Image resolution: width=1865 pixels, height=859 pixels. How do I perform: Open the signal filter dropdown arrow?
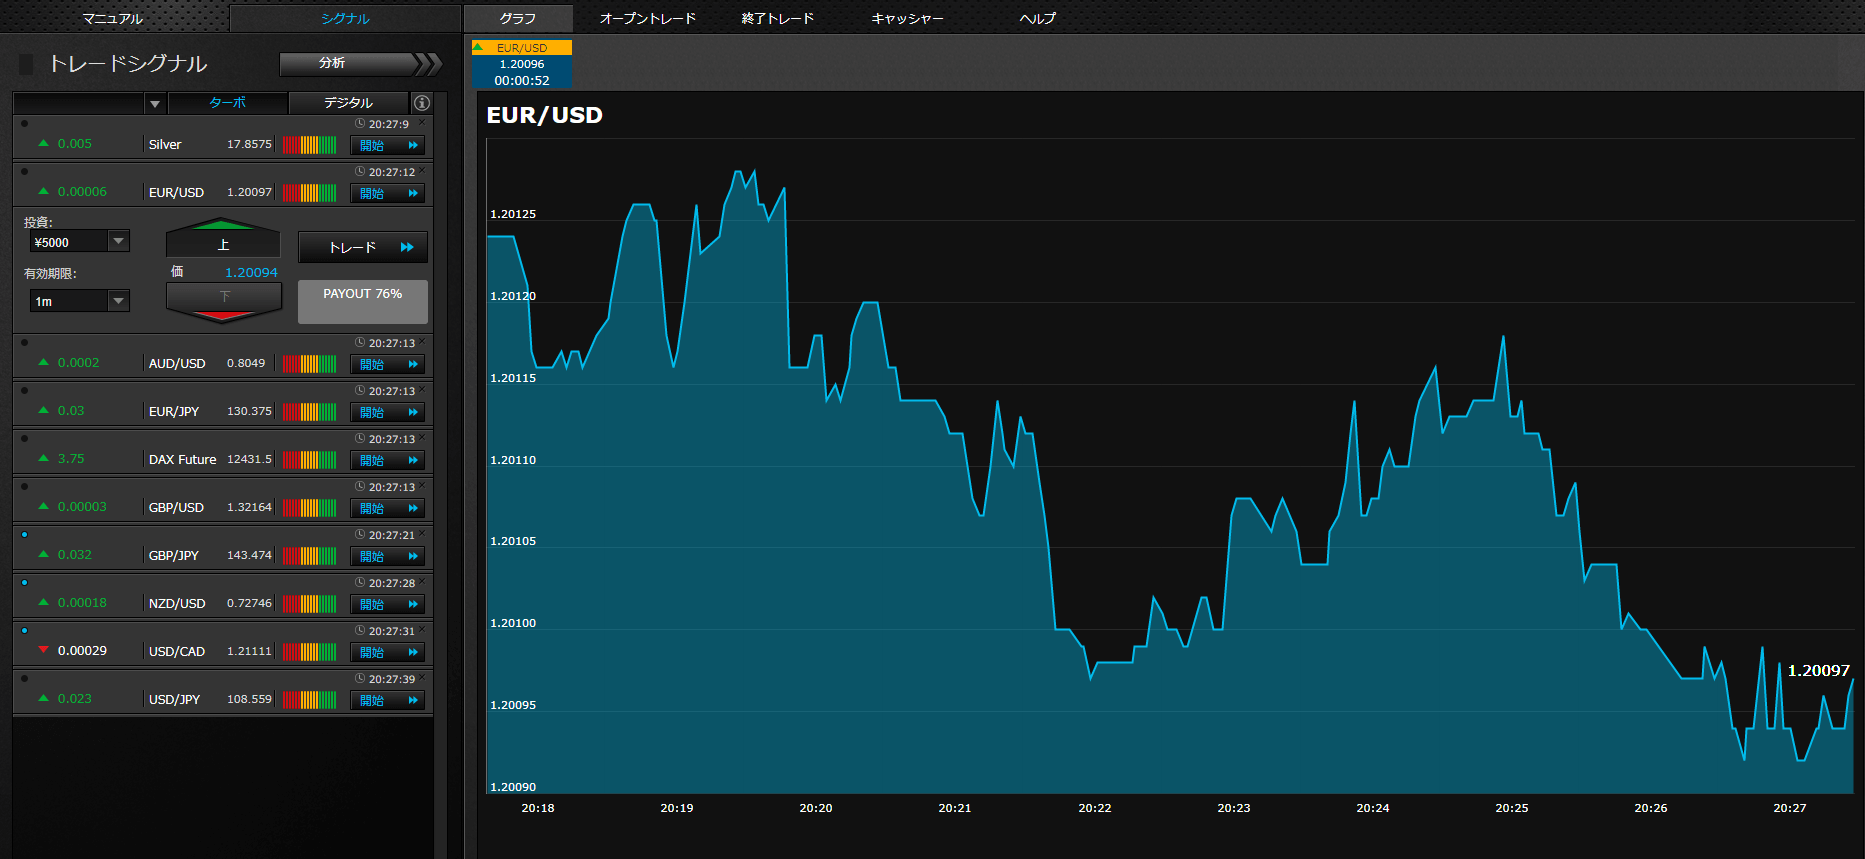tap(155, 103)
